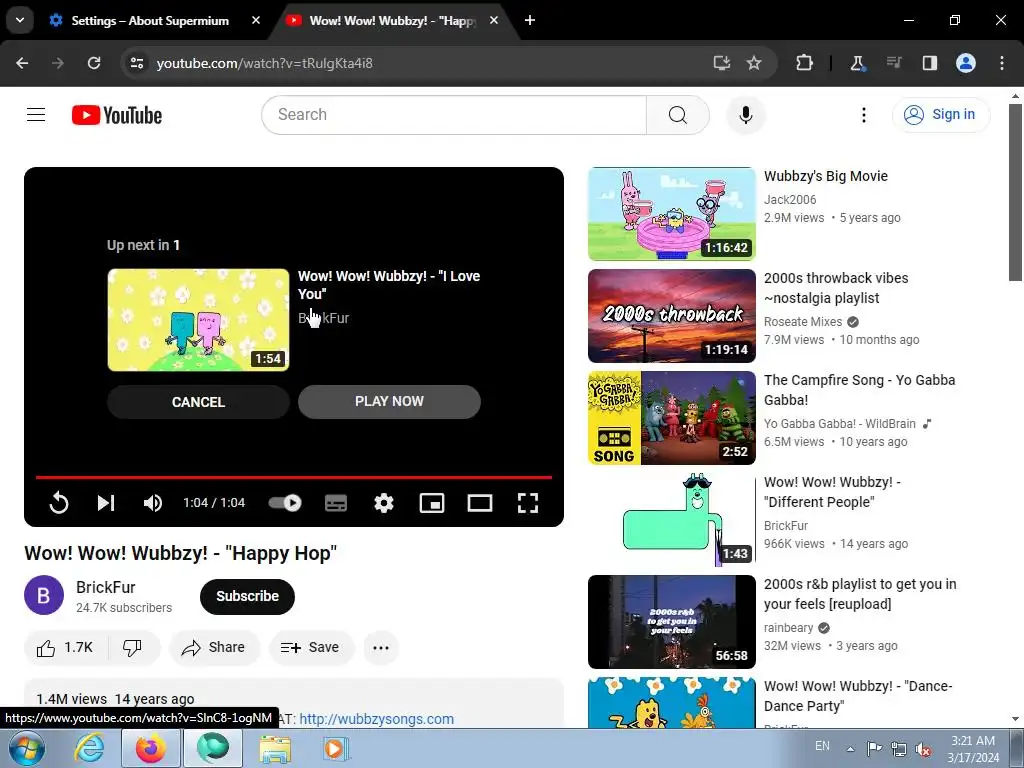This screenshot has height=768, width=1024.
Task: Open the wubbzysongs.com link in the description
Action: [376, 719]
